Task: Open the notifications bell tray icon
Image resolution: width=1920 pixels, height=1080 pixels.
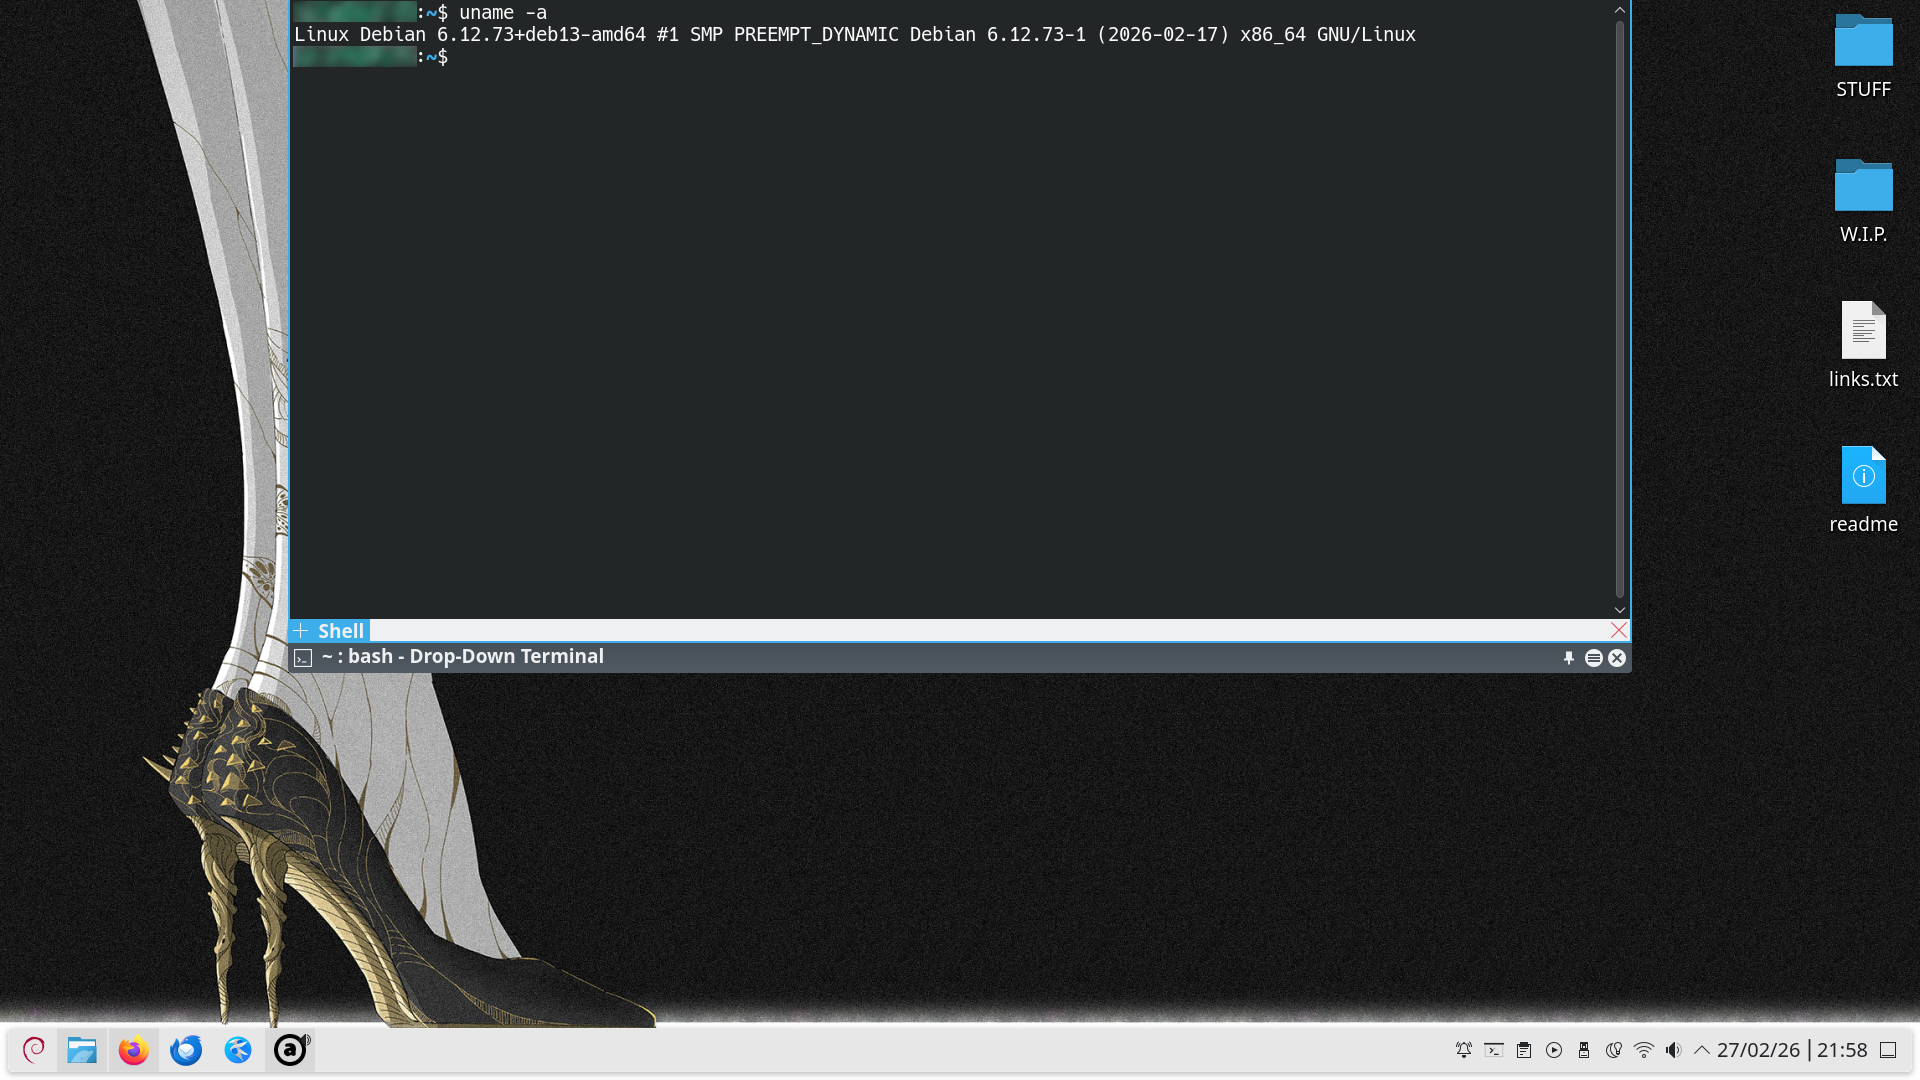Action: [x=1464, y=1050]
